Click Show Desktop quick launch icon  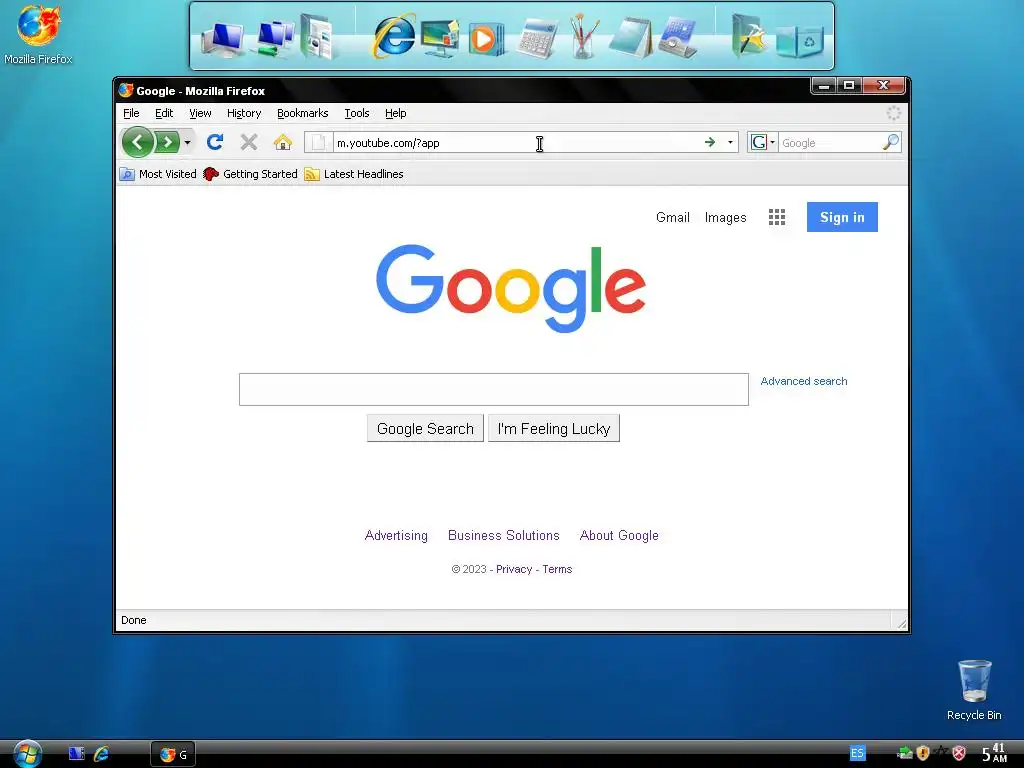pyautogui.click(x=76, y=754)
